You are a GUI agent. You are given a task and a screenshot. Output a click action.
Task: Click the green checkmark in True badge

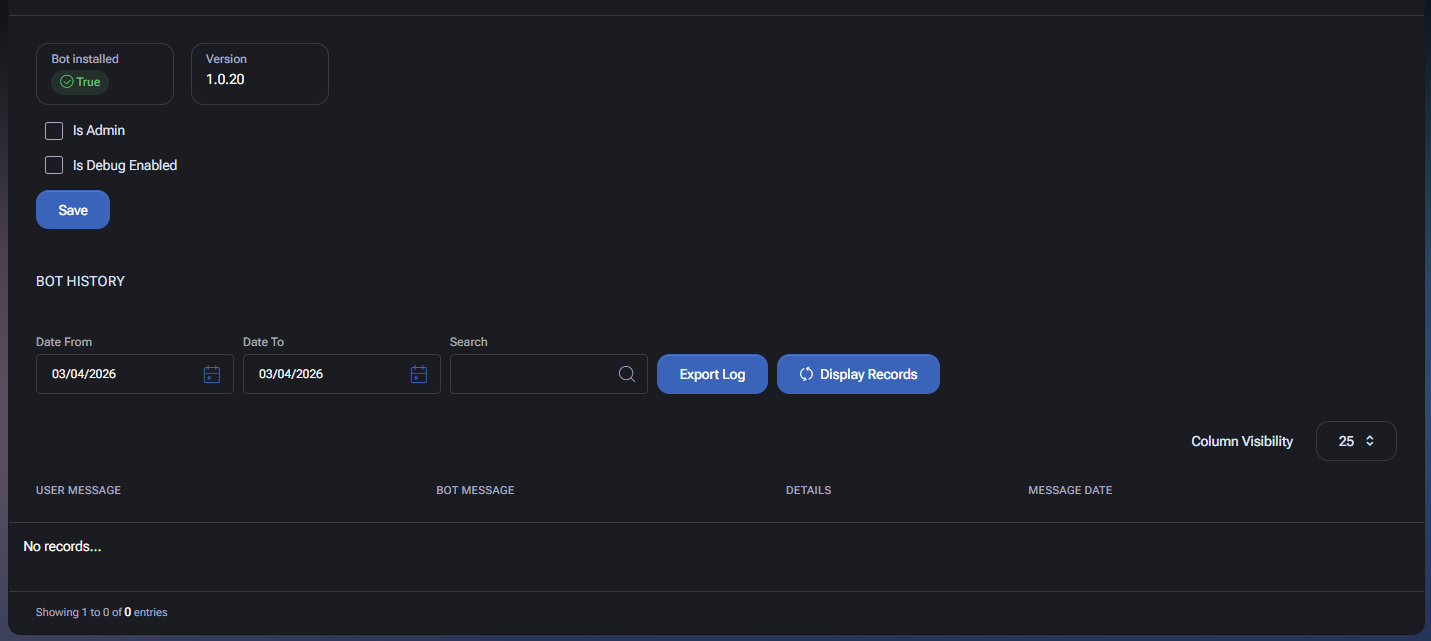[67, 82]
